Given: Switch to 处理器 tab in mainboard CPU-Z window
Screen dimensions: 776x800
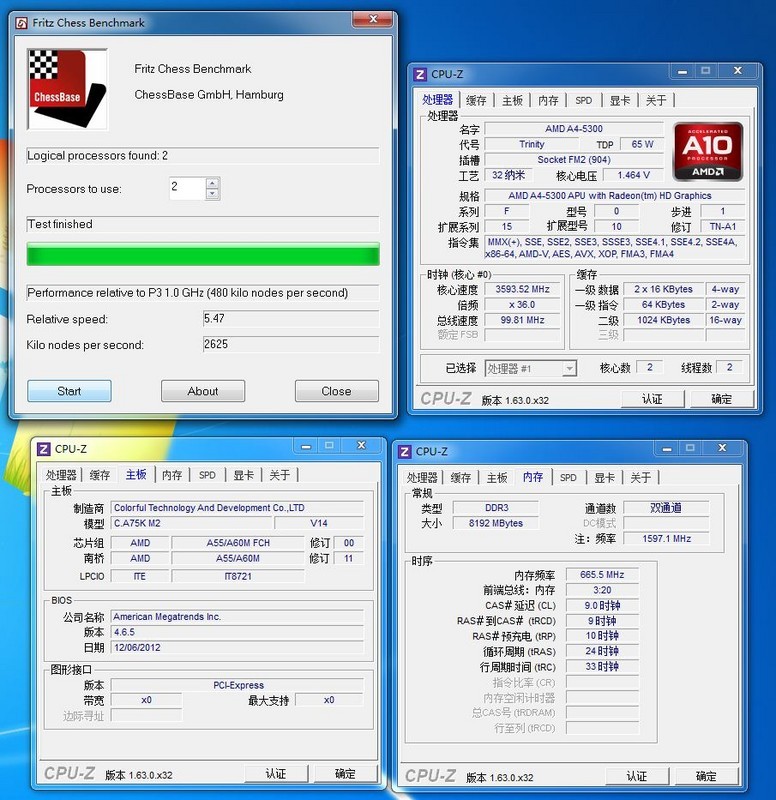Looking at the screenshot, I should 61,476.
